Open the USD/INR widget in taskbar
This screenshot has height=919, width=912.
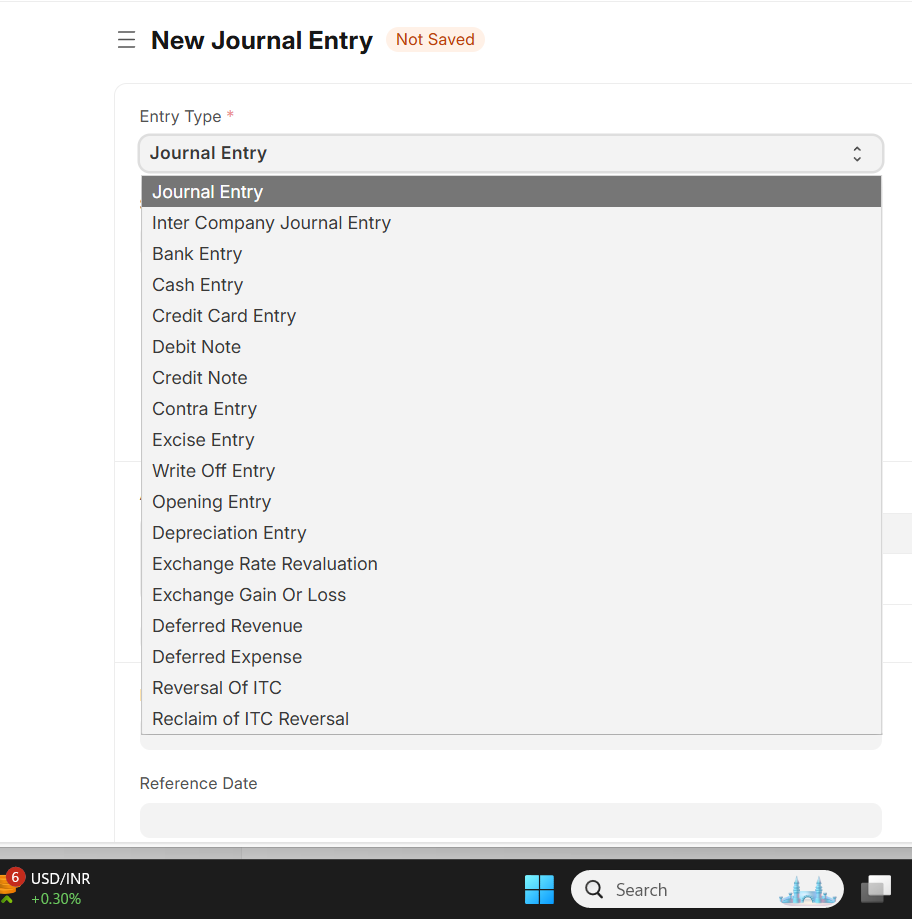(48, 888)
